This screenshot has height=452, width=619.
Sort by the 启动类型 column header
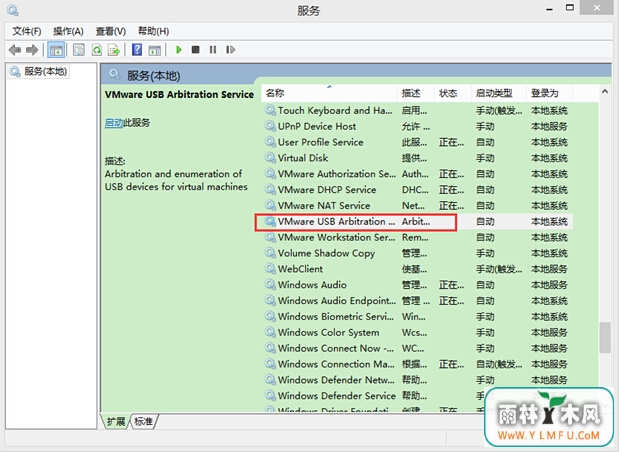(499, 93)
